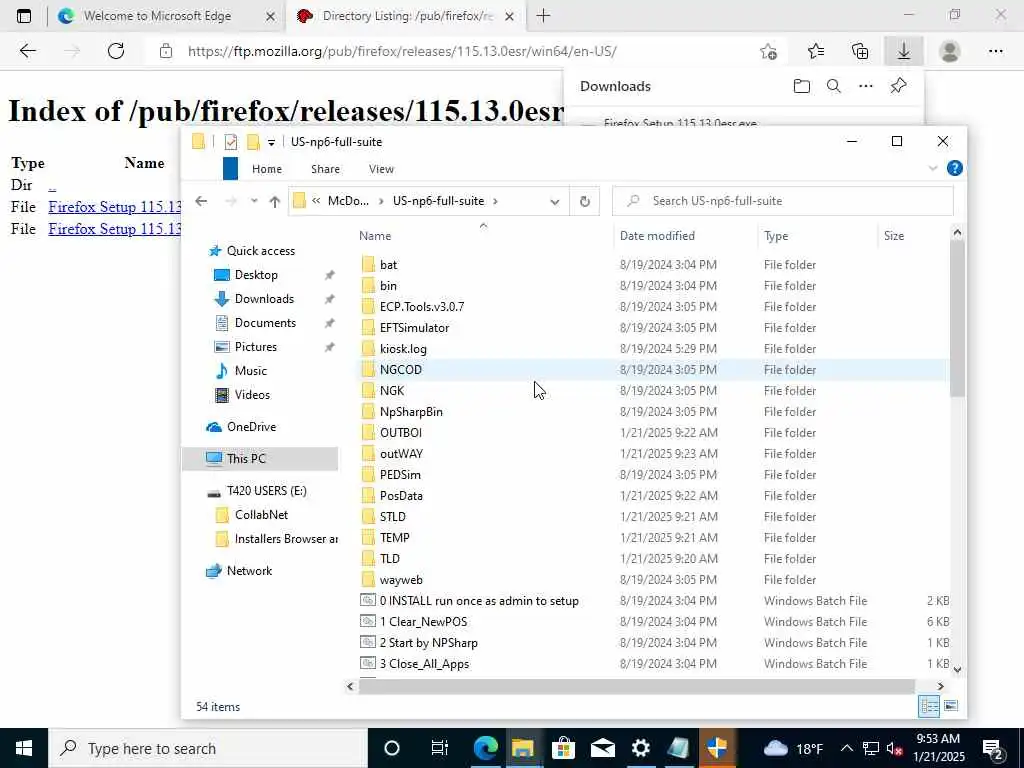Click Explorer Up one level arrow
The height and width of the screenshot is (768, 1024).
tap(274, 201)
